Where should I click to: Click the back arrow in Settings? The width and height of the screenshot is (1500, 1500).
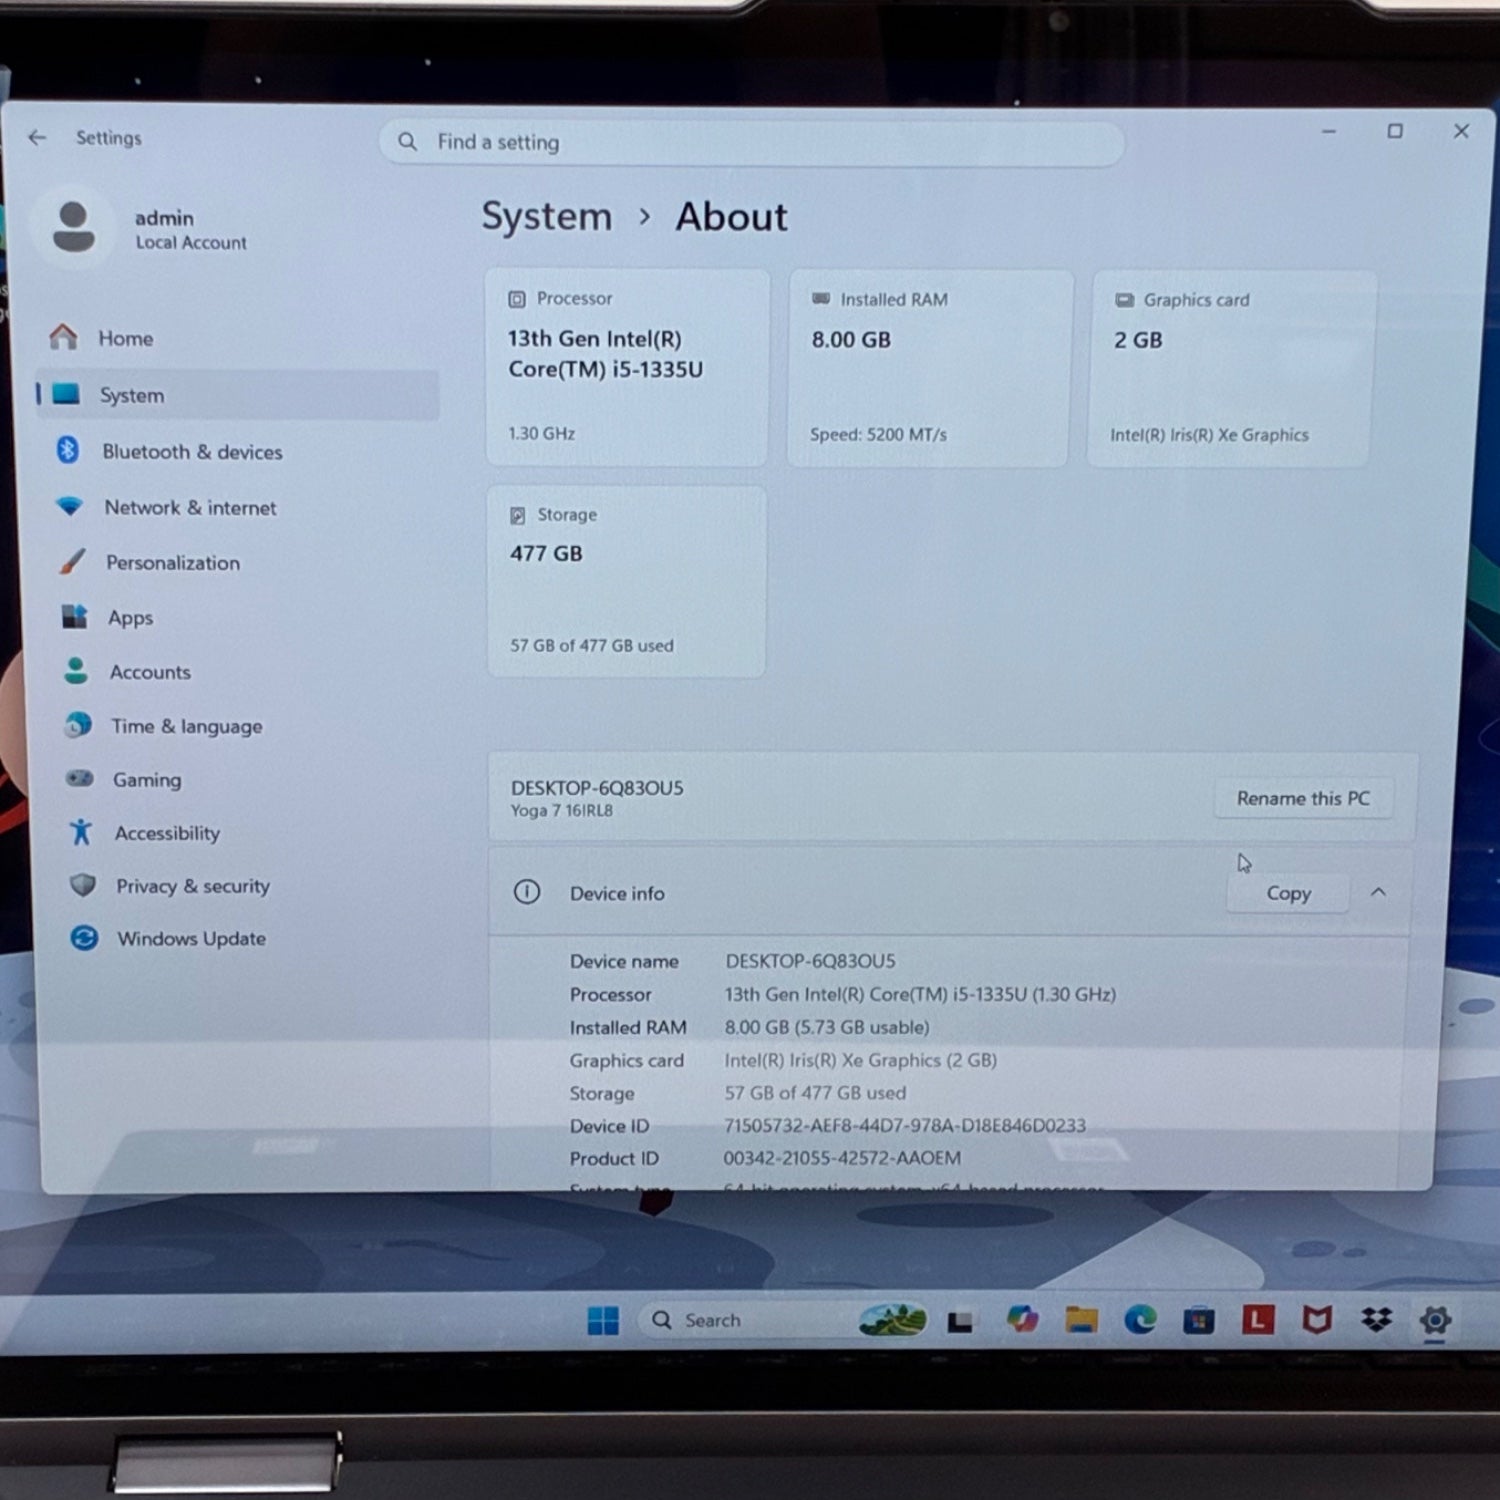point(37,137)
